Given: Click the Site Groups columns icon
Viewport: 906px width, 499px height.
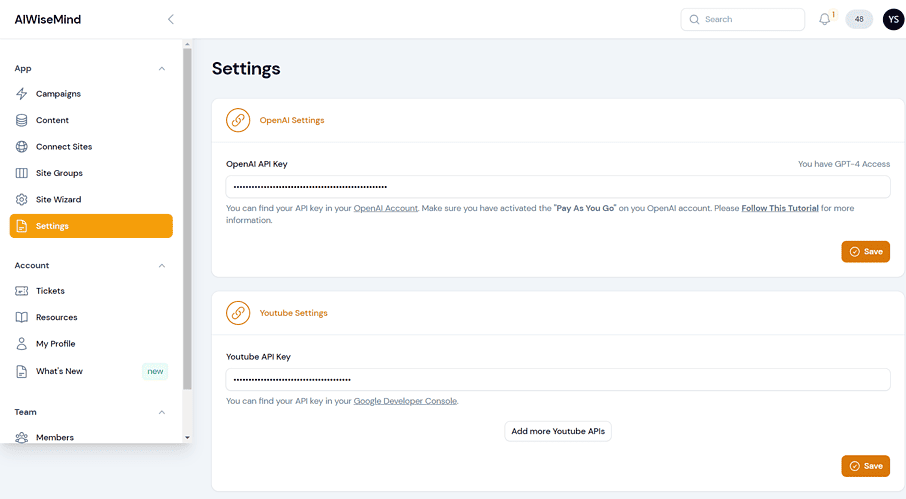Looking at the screenshot, I should 21,173.
